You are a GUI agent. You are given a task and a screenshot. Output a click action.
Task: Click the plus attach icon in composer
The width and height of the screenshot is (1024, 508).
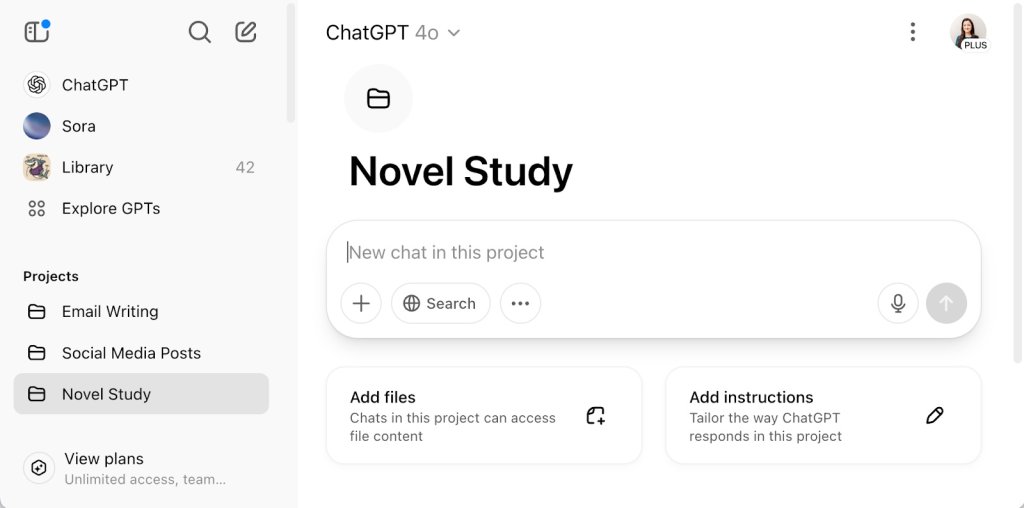pyautogui.click(x=361, y=303)
